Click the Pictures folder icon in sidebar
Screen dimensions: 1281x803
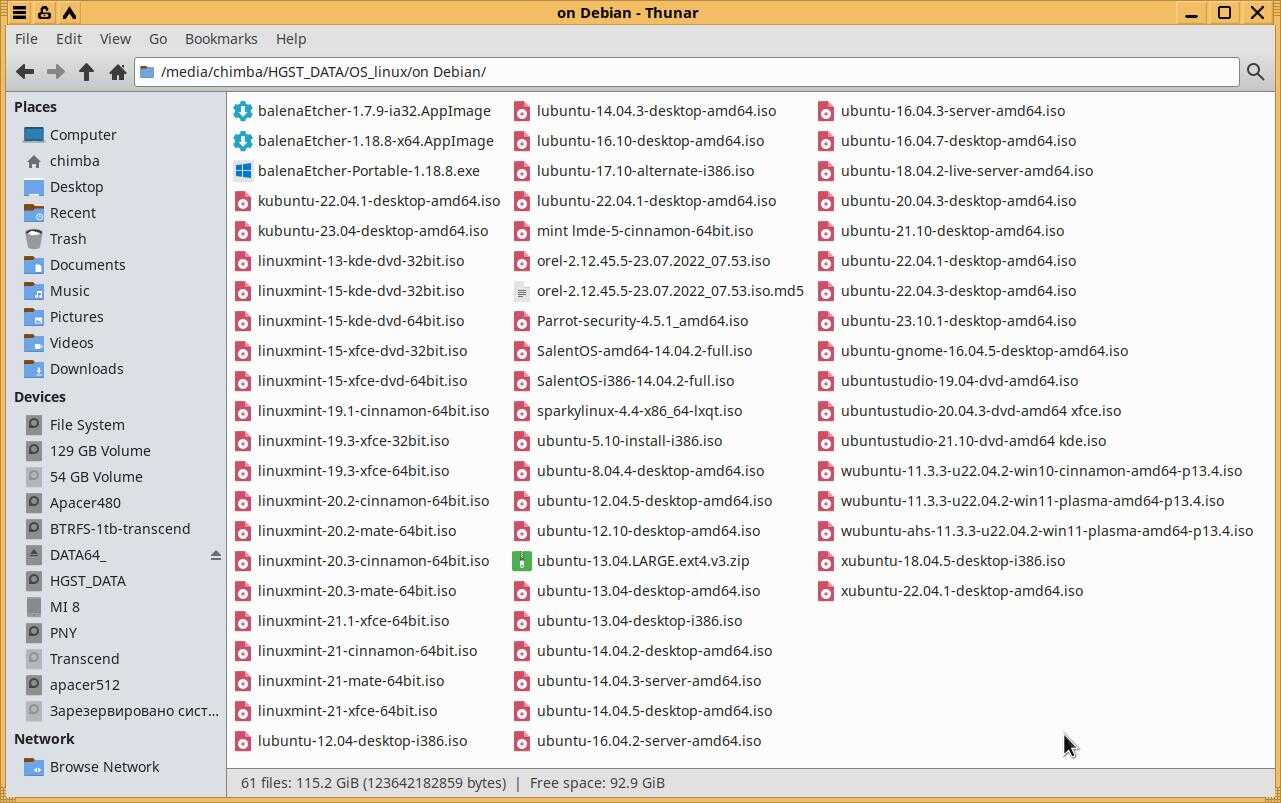click(x=34, y=317)
